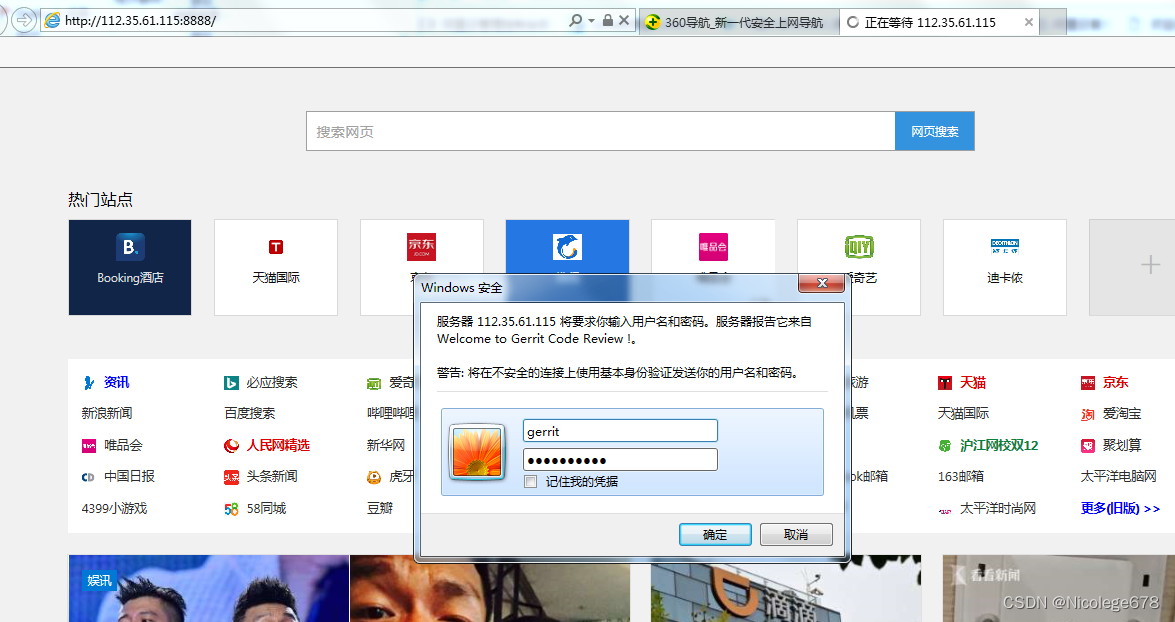Open the 唯品会 pink site tile
The width and height of the screenshot is (1175, 622).
pos(713,247)
